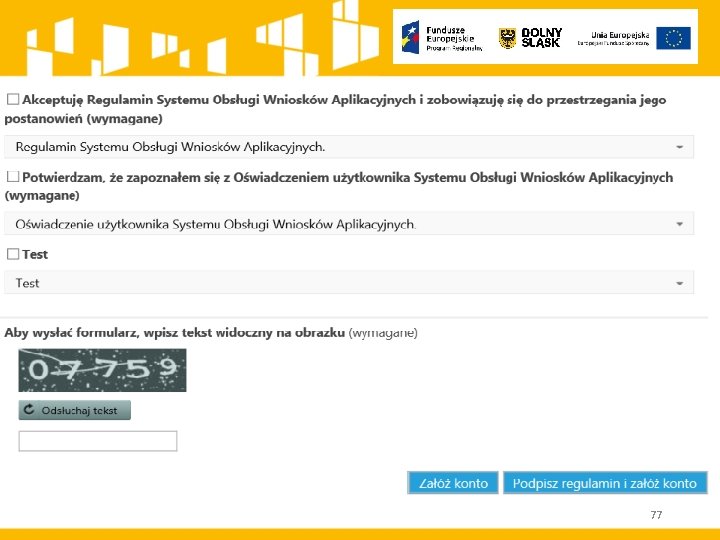720x540 pixels.
Task: Click the refresh icon on Odsłuchaj tekst button
Action: point(29,410)
